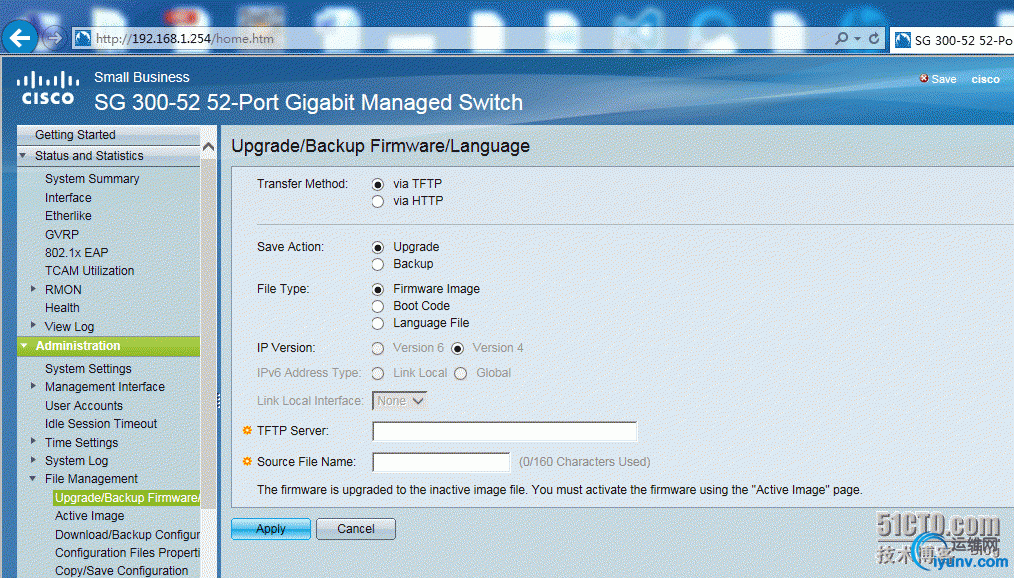
Task: Click the TFTP Server input field
Action: 504,431
